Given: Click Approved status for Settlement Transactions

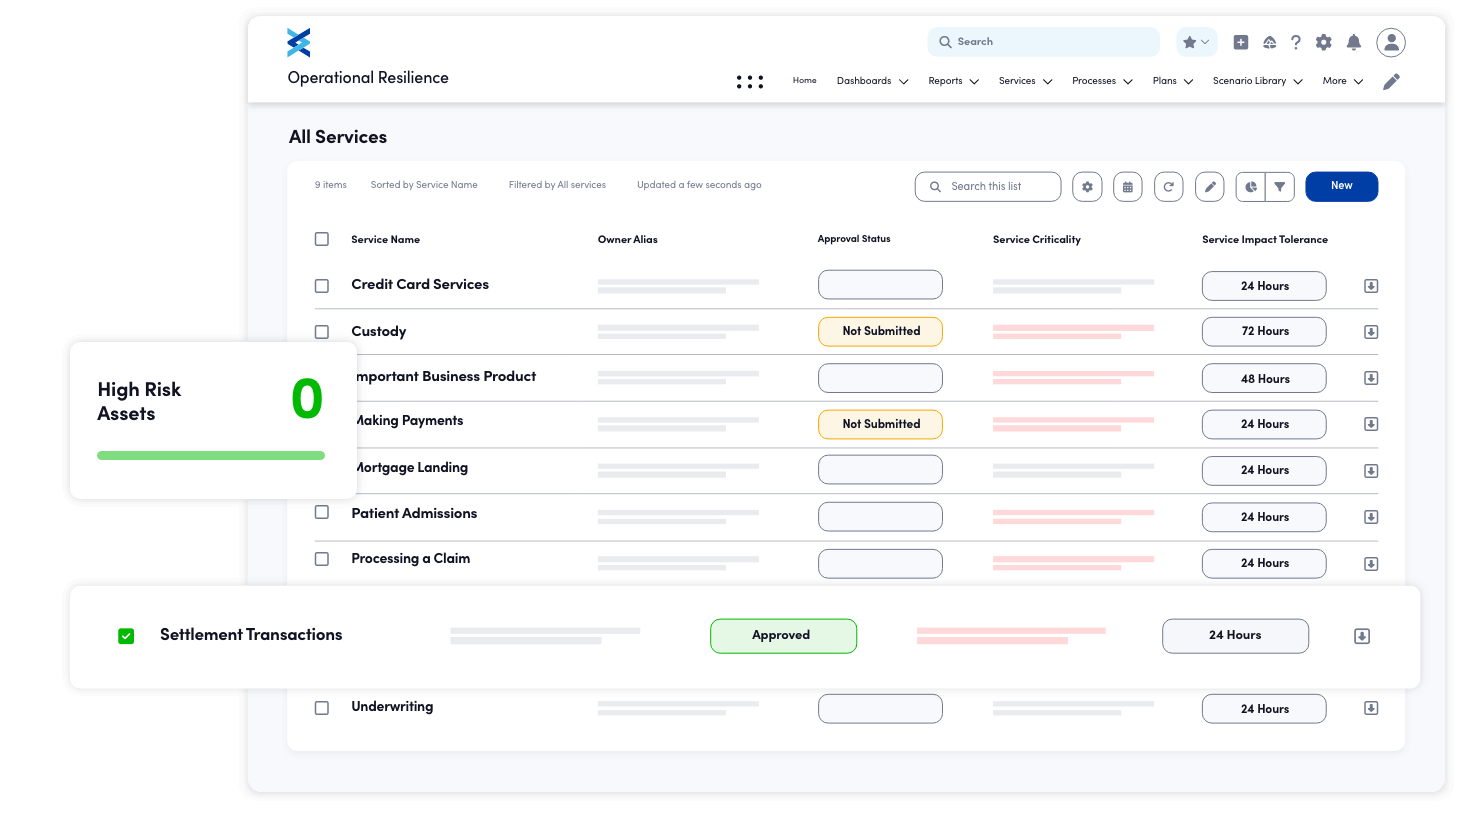Looking at the screenshot, I should (783, 636).
